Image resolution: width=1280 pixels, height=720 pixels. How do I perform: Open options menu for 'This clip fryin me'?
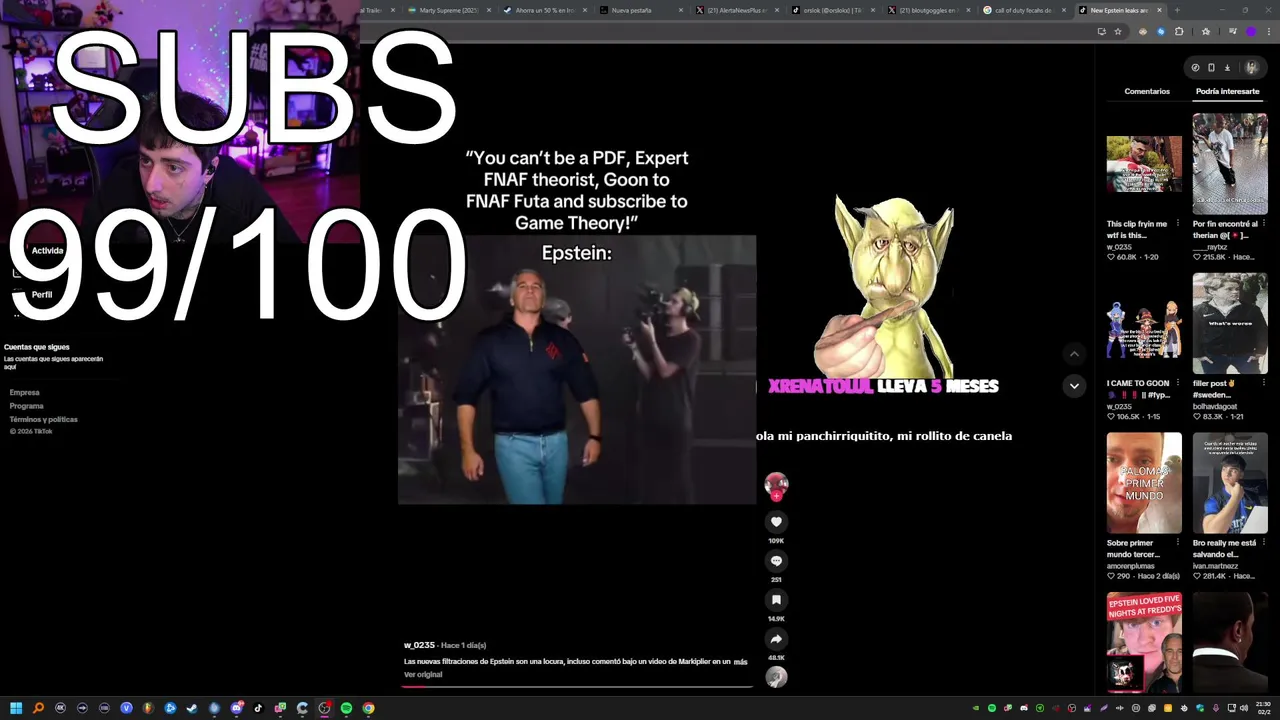tap(1177, 224)
